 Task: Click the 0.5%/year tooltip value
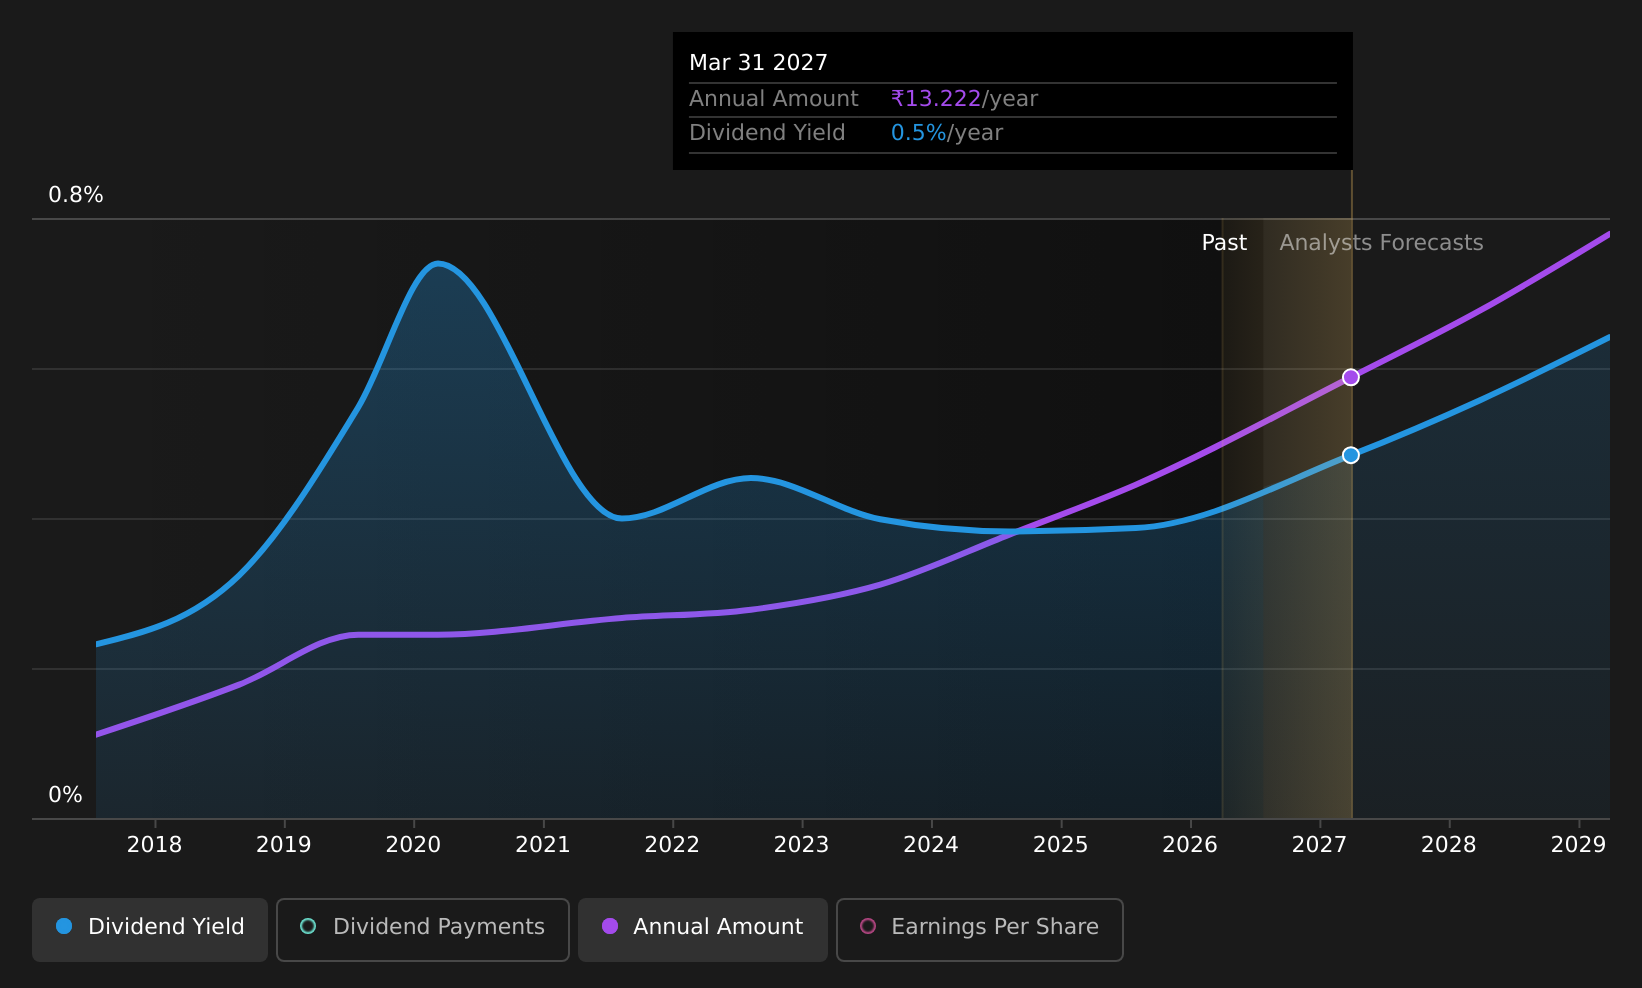pos(947,133)
